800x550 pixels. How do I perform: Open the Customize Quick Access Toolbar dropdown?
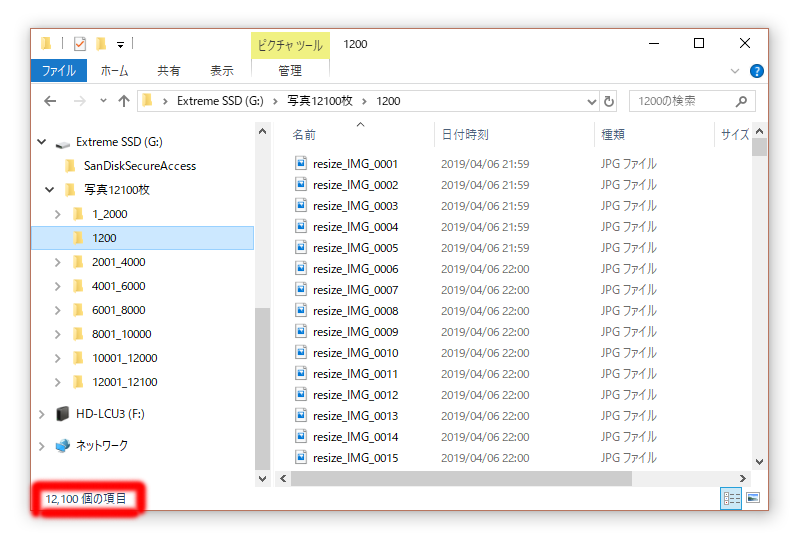pos(120,45)
